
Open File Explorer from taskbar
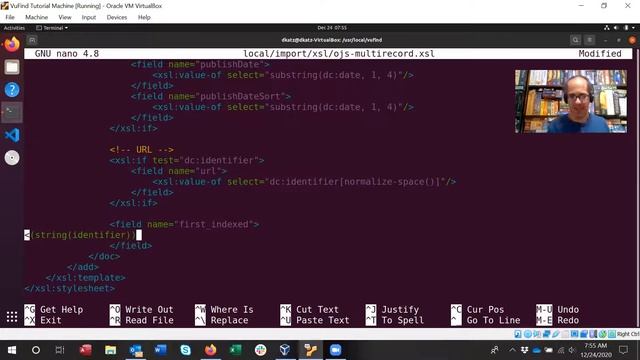(111, 350)
